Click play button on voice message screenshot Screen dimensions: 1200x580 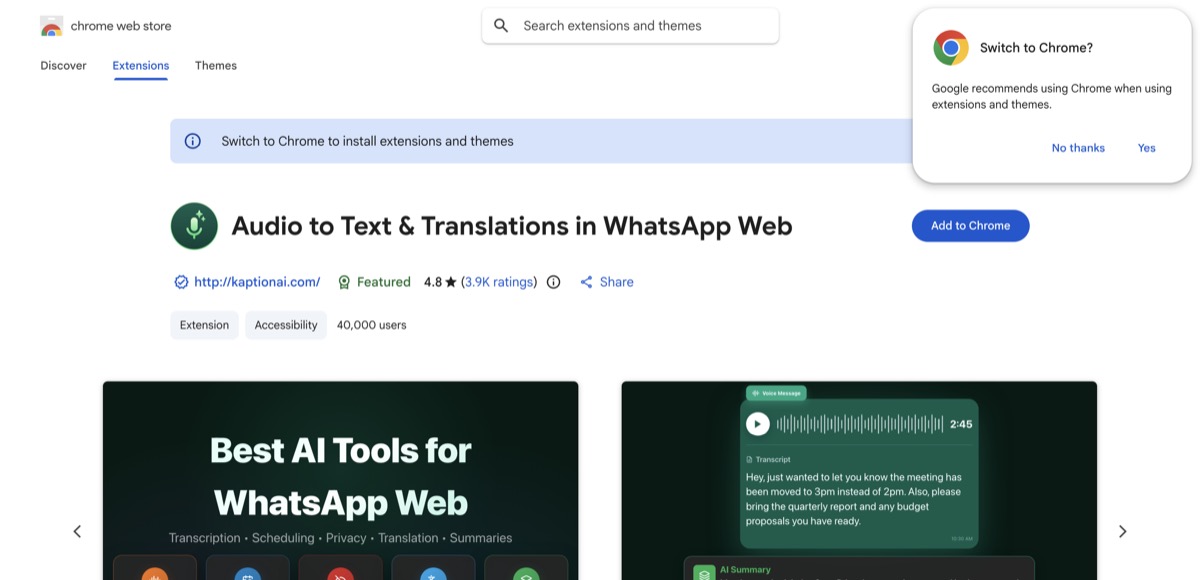point(758,424)
